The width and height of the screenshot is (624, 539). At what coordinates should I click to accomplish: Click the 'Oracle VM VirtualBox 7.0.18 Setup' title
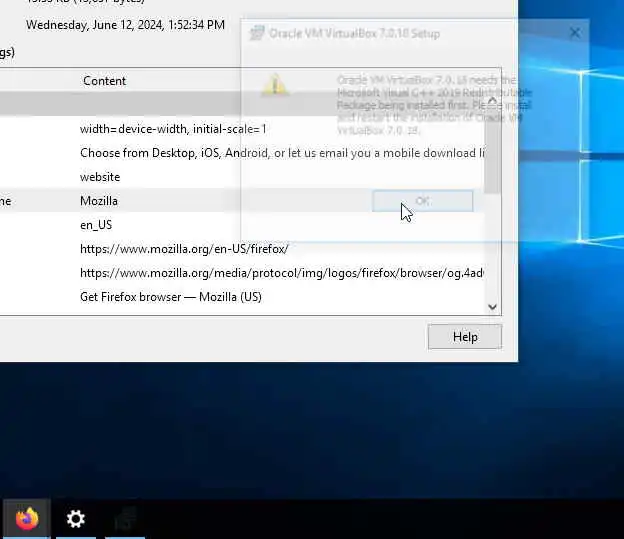[x=355, y=33]
